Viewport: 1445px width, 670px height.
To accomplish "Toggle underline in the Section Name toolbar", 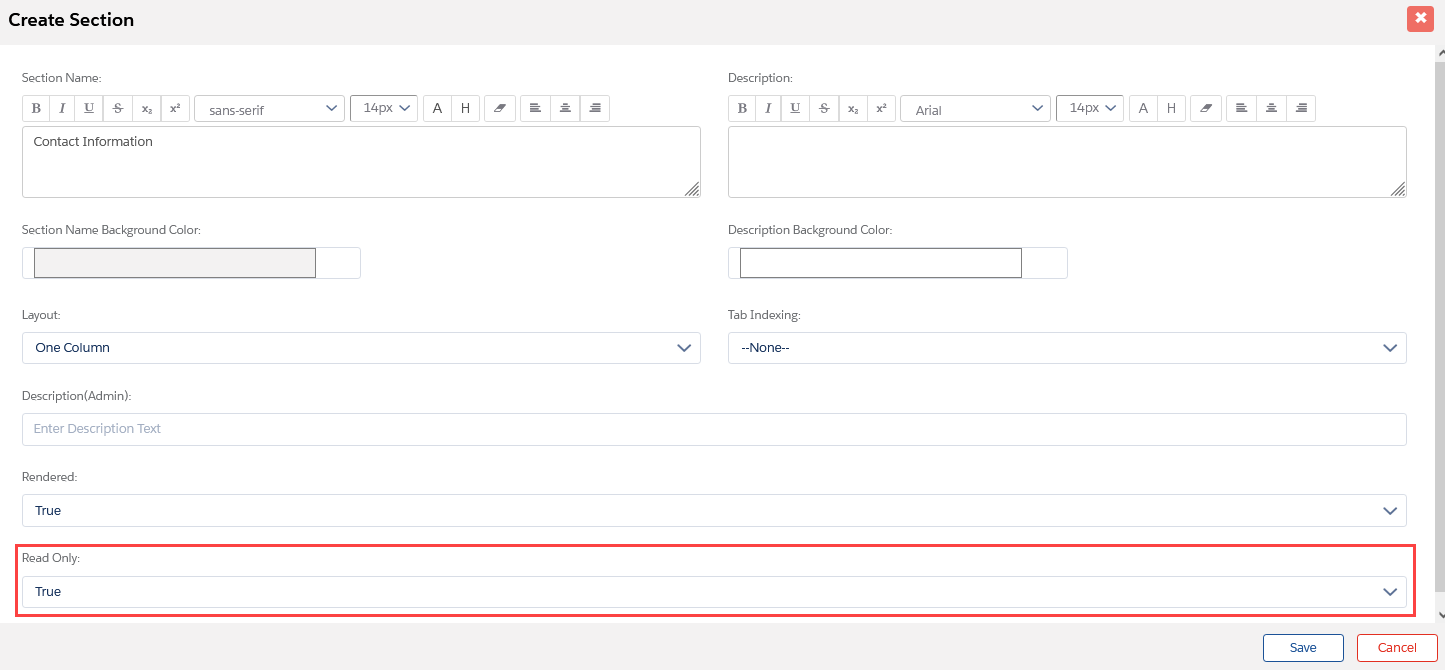I will (x=89, y=108).
